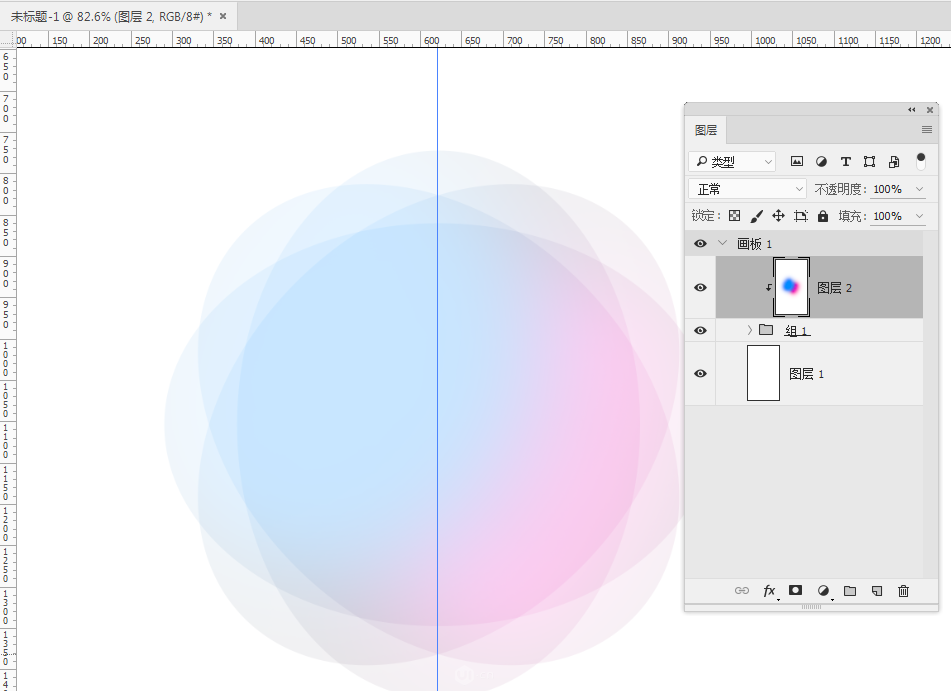
Task: Open the opacity 不透明度 dropdown arrow
Action: [920, 189]
